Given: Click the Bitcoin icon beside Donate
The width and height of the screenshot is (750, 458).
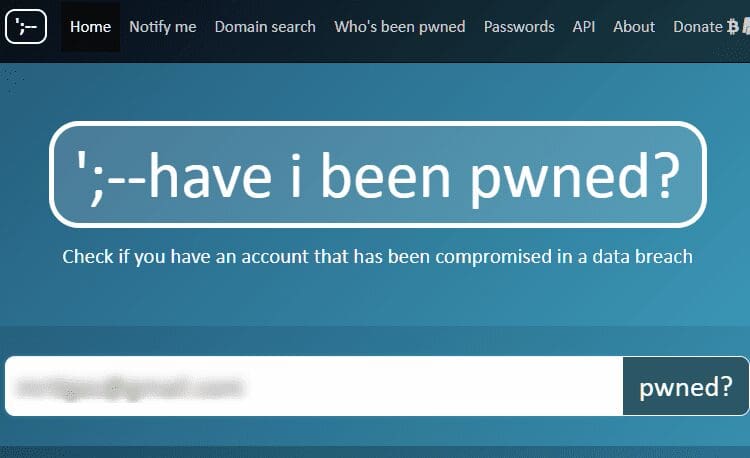Looking at the screenshot, I should [x=733, y=27].
